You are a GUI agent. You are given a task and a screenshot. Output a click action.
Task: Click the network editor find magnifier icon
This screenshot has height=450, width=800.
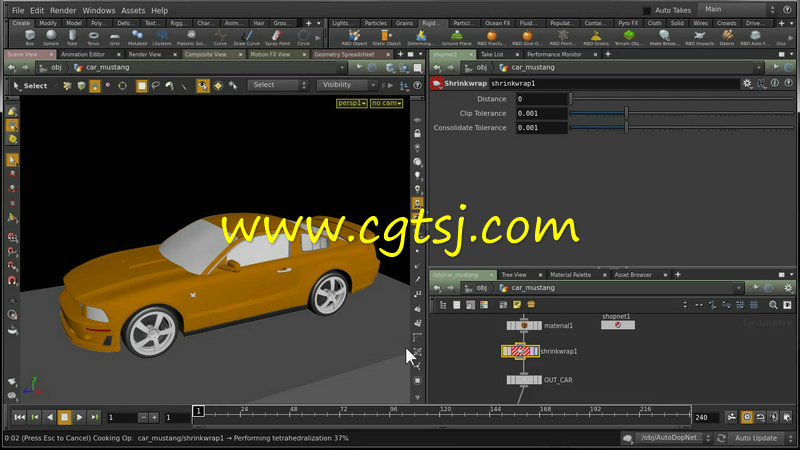click(x=773, y=305)
